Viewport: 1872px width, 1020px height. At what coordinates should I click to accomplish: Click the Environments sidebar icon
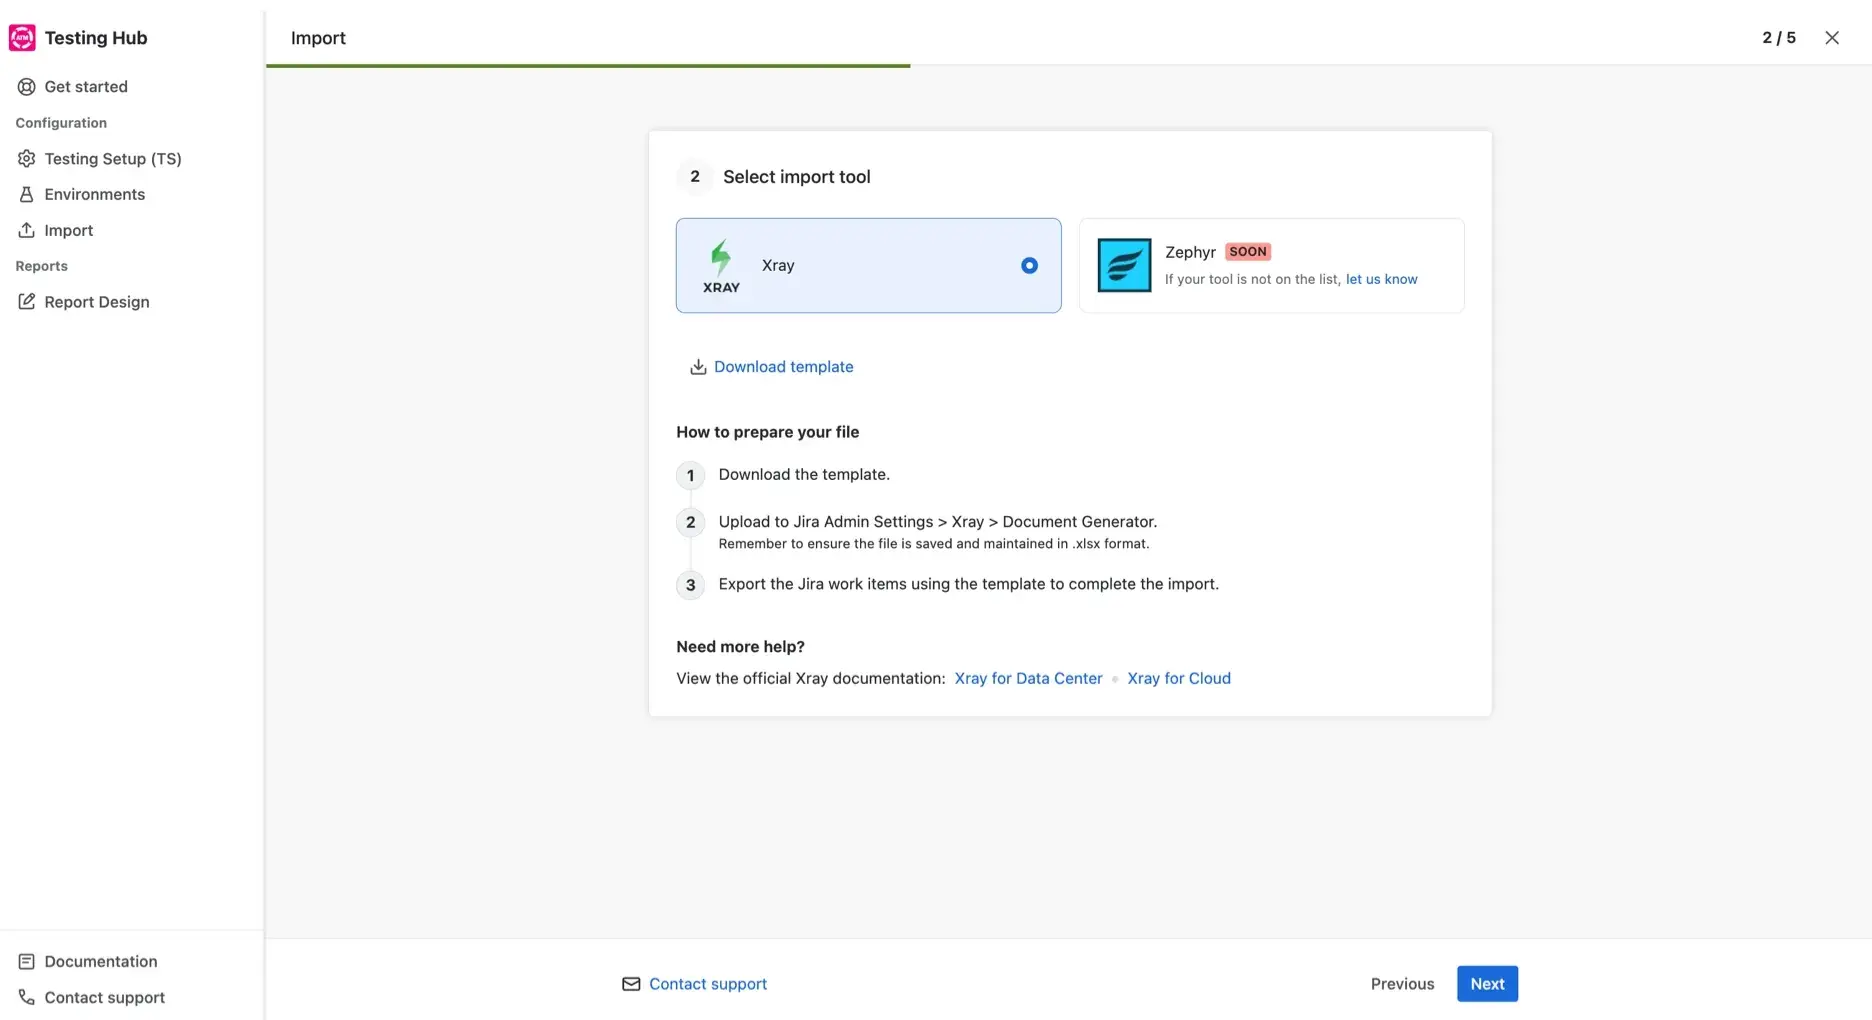(25, 194)
